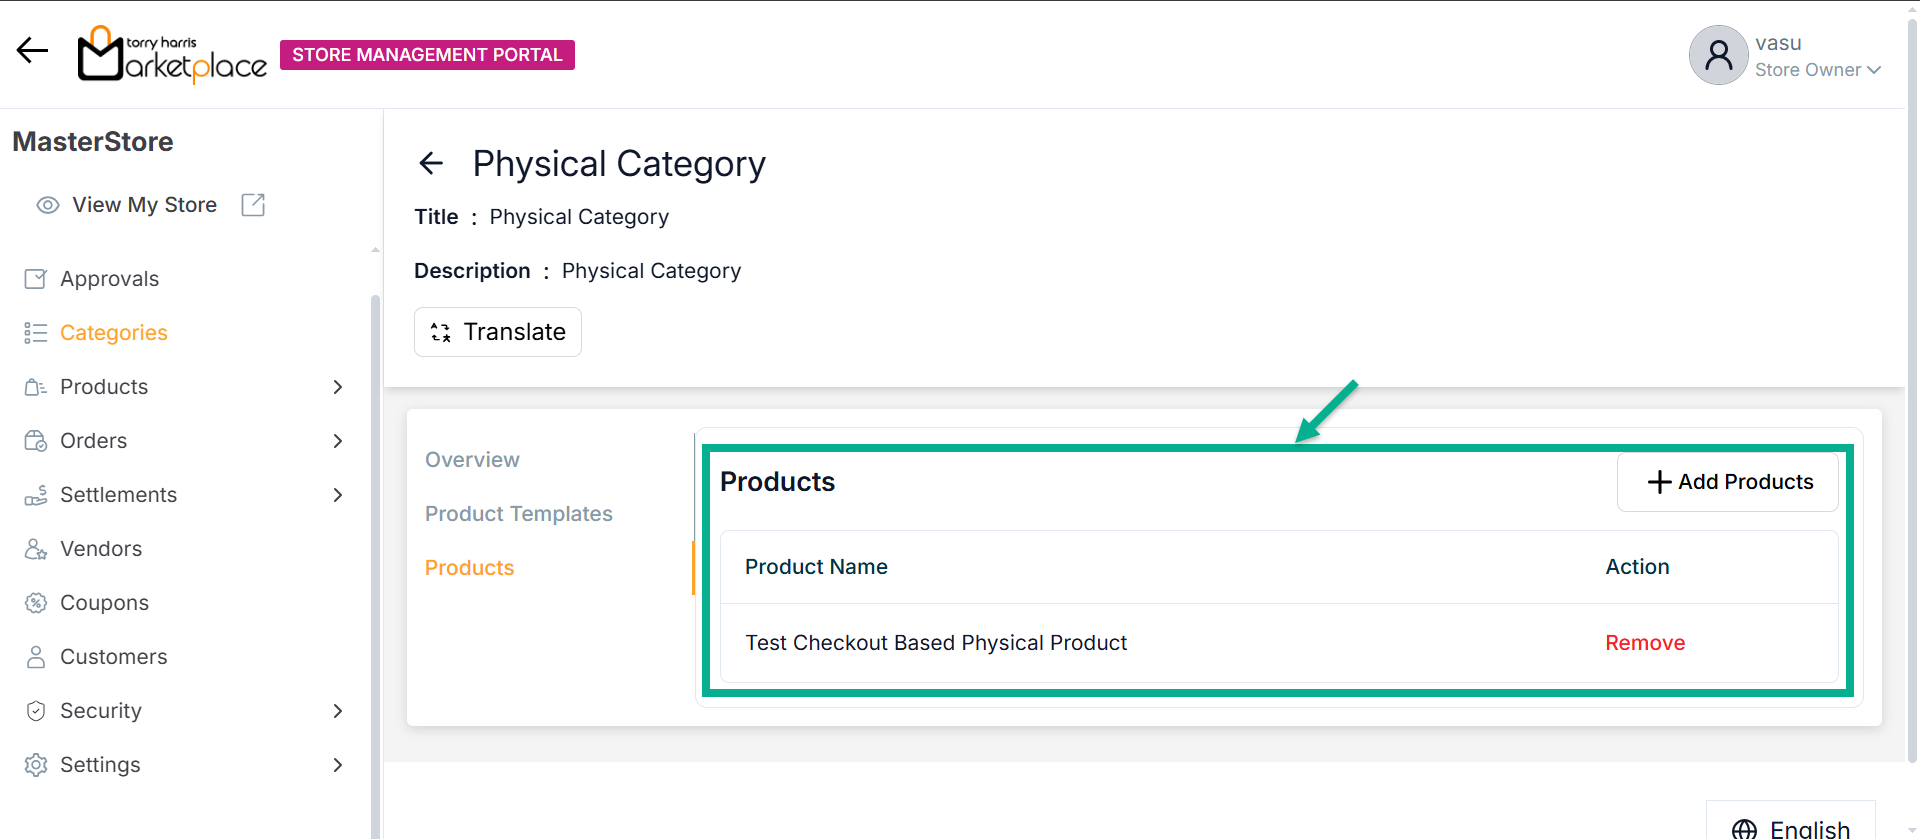Expand the Settlements submenu arrow
This screenshot has height=839, width=1920.
[x=338, y=495]
